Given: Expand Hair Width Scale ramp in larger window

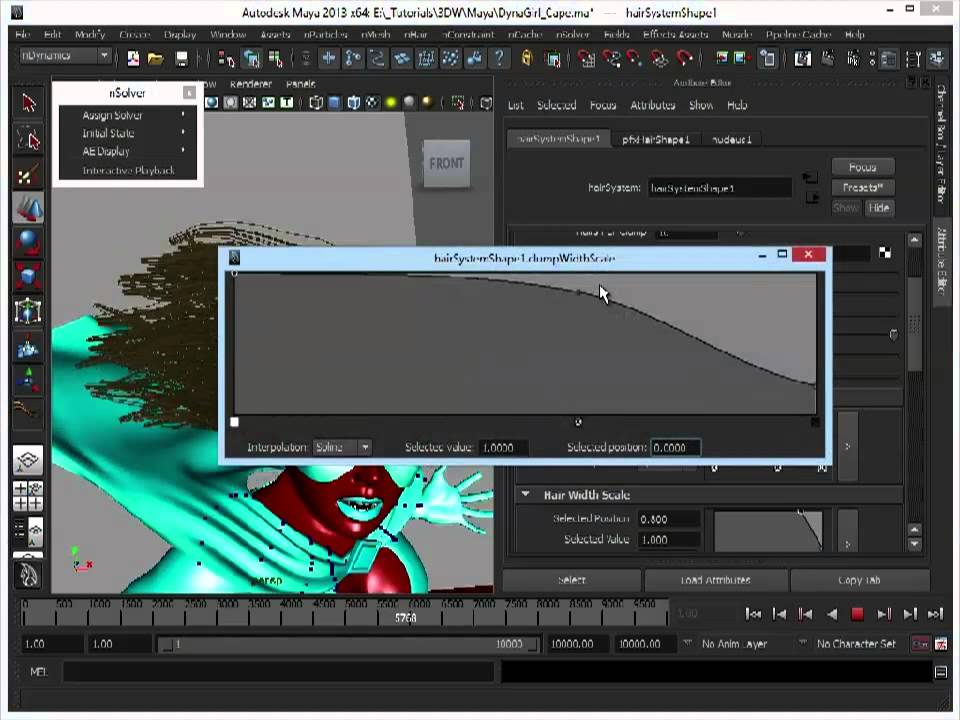Looking at the screenshot, I should 848,531.
